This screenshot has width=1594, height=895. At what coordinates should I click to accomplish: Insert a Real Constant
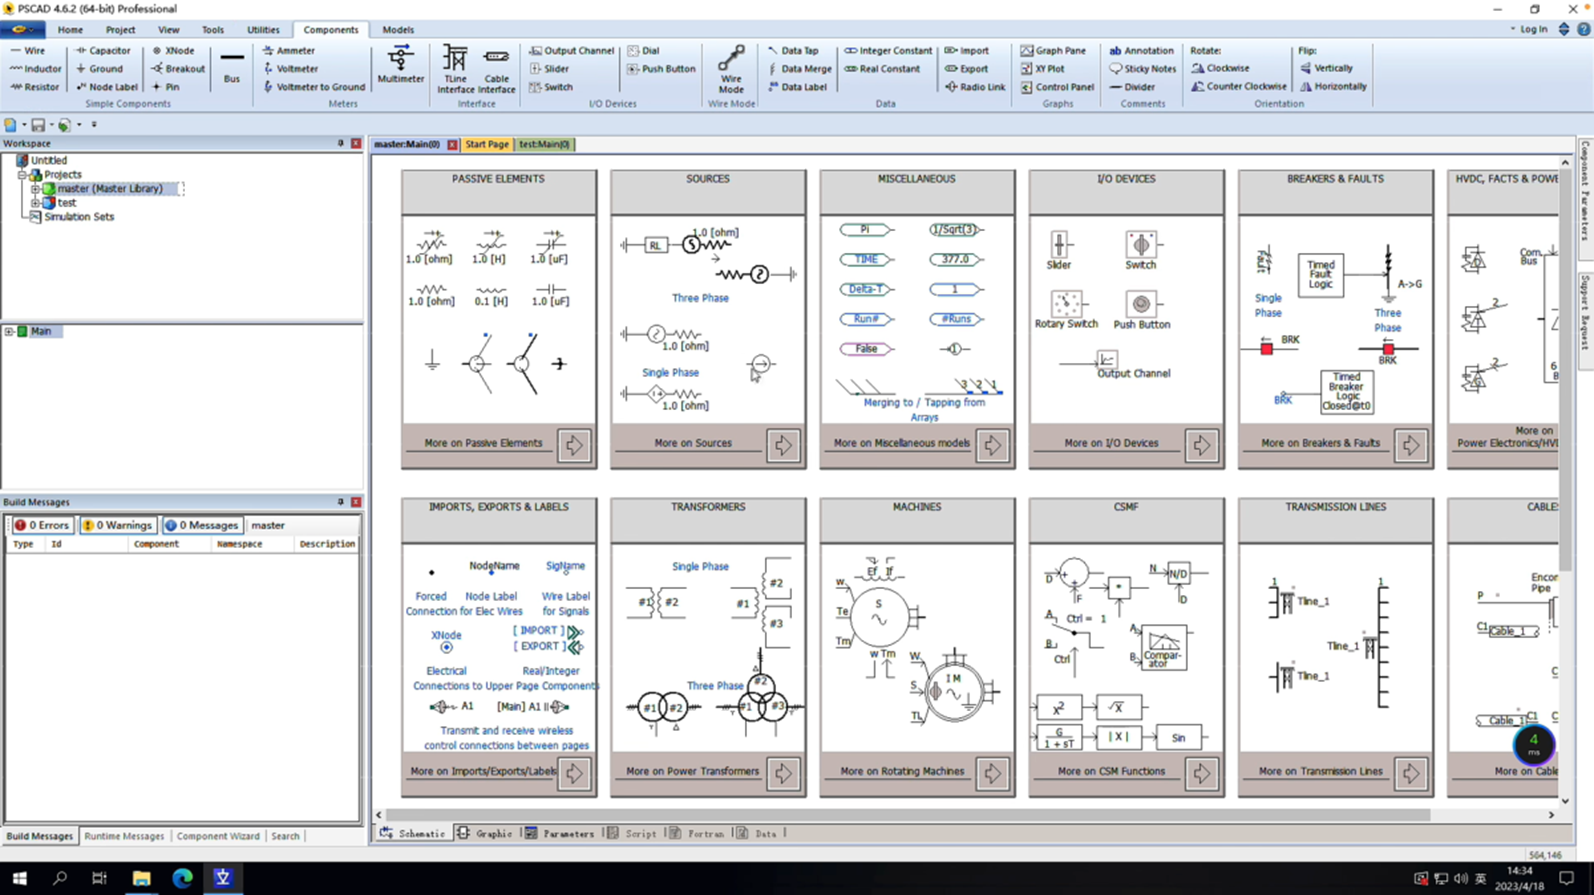tap(882, 69)
